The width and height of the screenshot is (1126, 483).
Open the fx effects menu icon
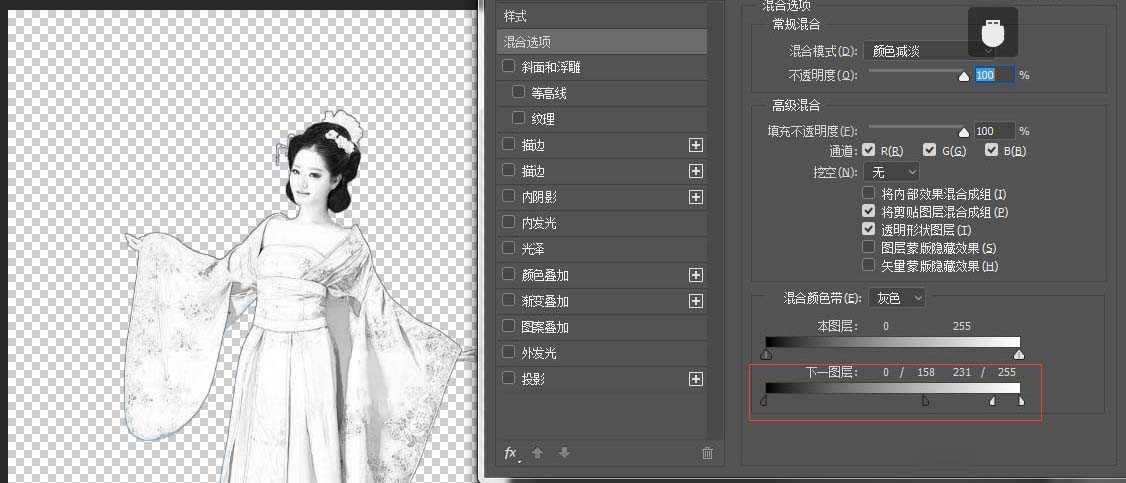click(x=511, y=453)
